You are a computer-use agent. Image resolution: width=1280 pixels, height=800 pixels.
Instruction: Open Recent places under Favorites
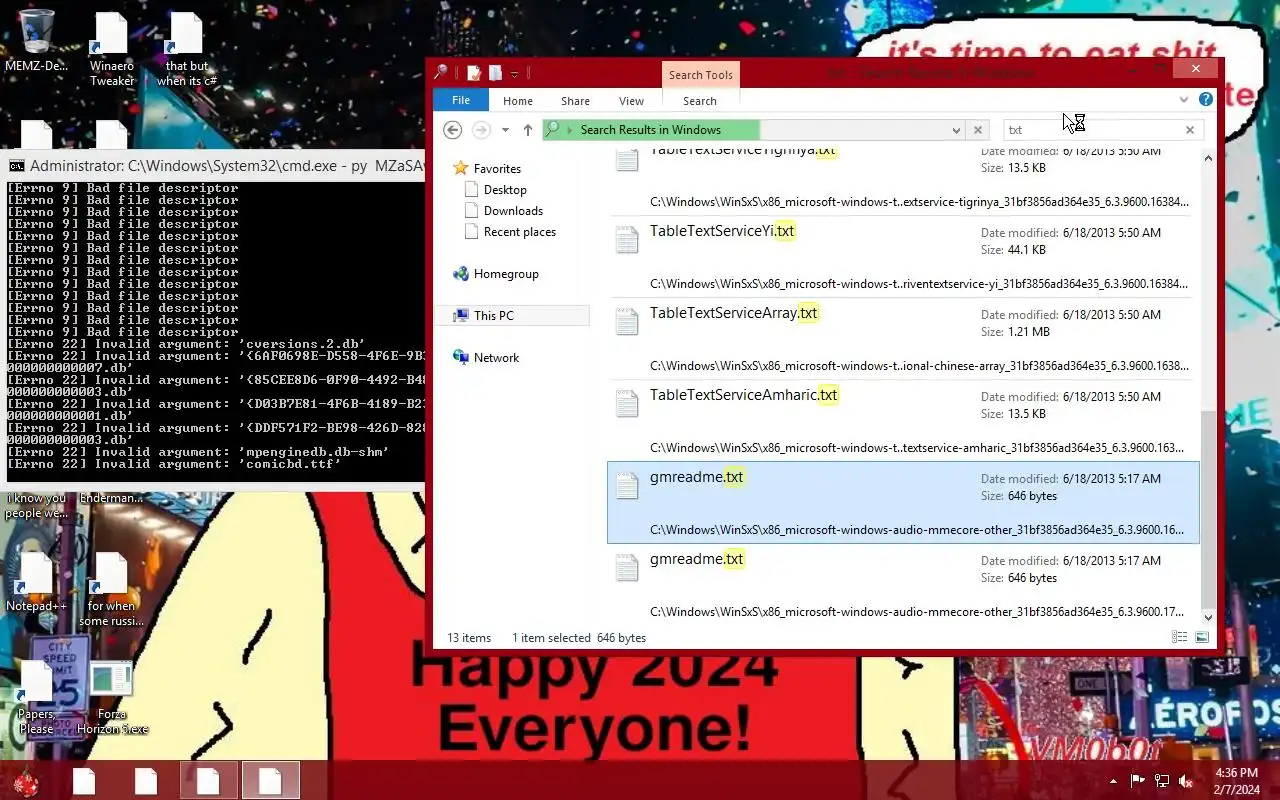(520, 232)
